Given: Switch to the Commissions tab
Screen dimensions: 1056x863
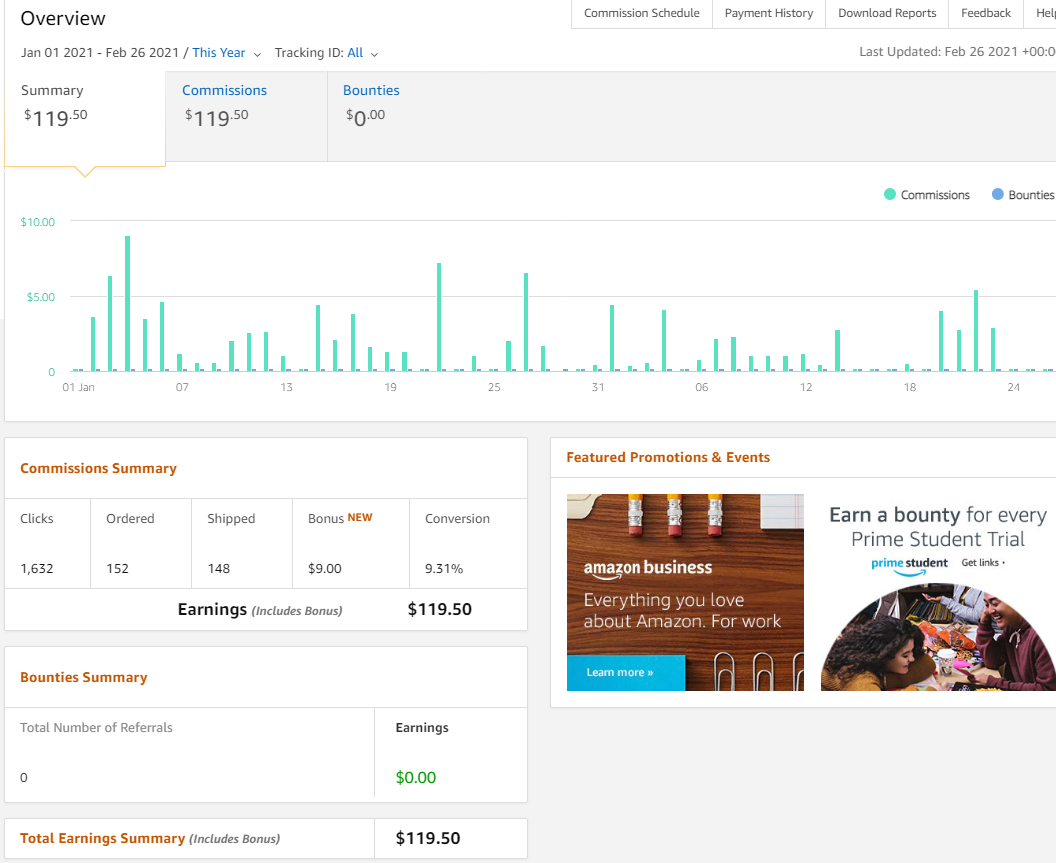Looking at the screenshot, I should point(246,116).
